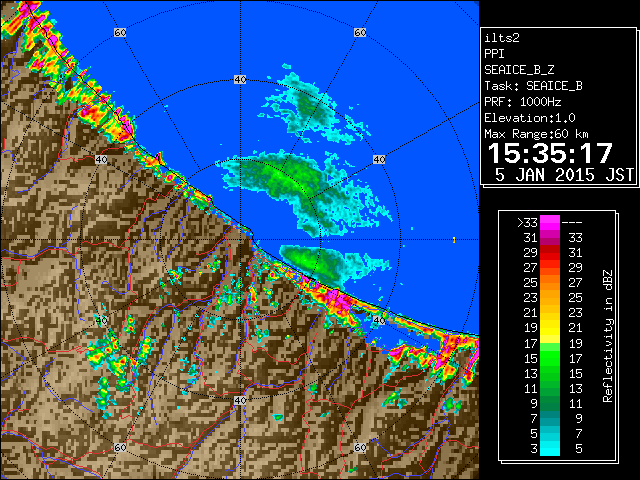Pick the orange 25-27 dBZ legend band
Screen dimensions: 640x480
tap(550, 282)
